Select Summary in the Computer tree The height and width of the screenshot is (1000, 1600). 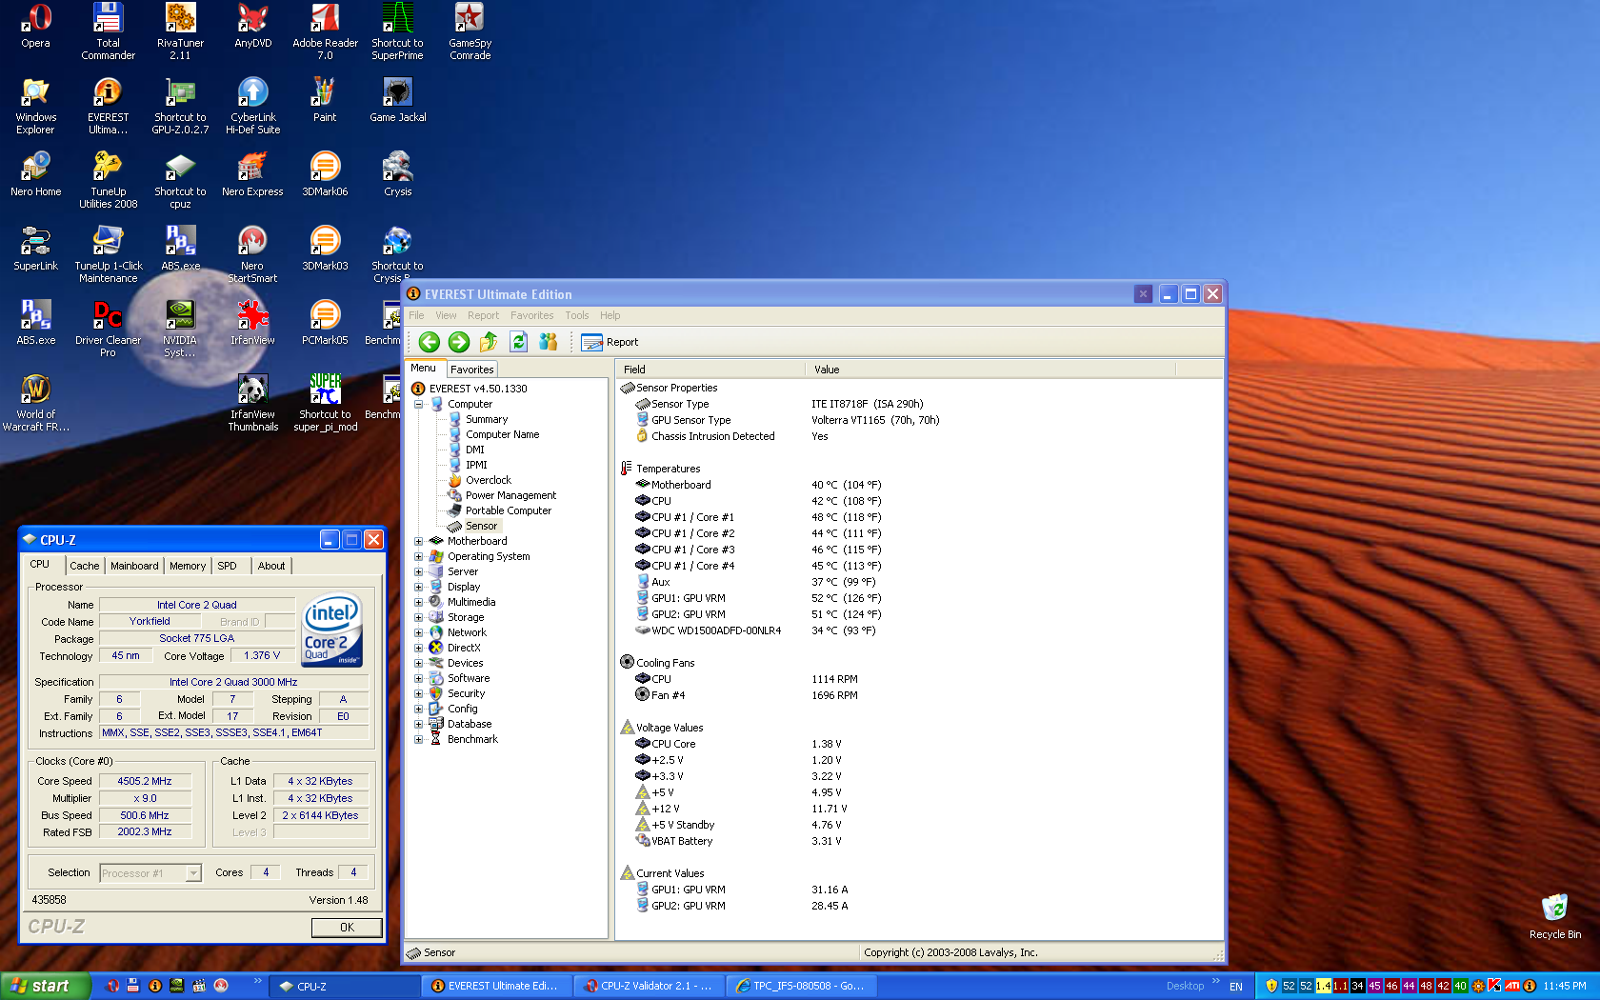486,420
